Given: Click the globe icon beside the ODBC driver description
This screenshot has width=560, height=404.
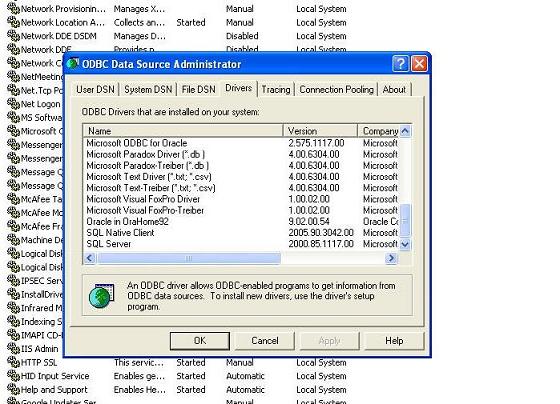Looking at the screenshot, I should [102, 295].
